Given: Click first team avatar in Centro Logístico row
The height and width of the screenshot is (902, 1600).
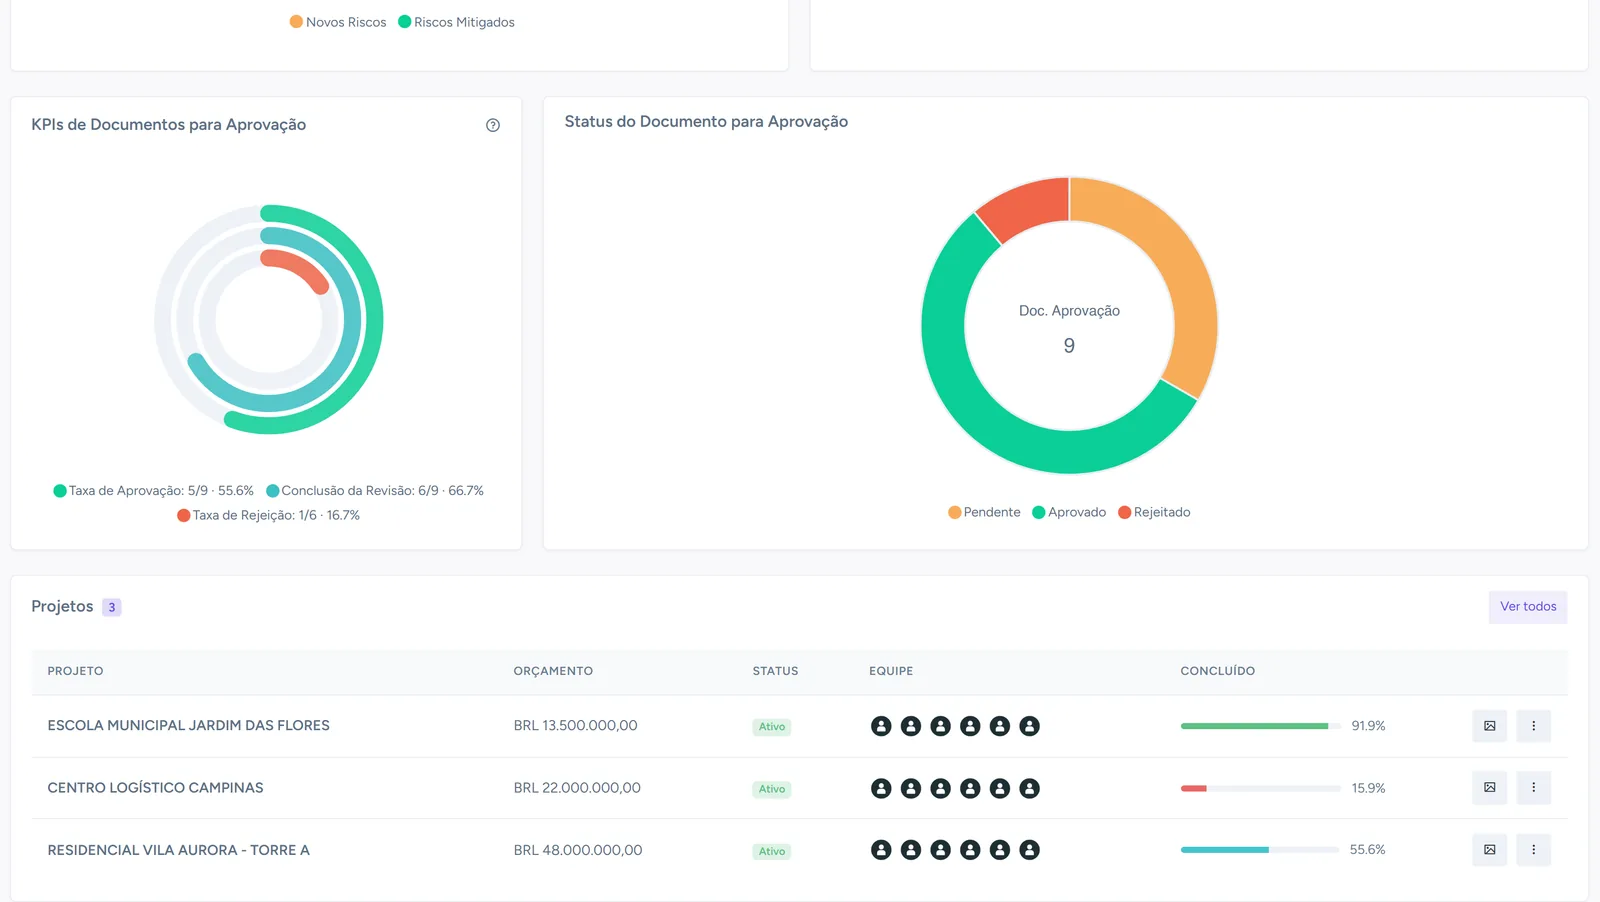Looking at the screenshot, I should tap(881, 788).
